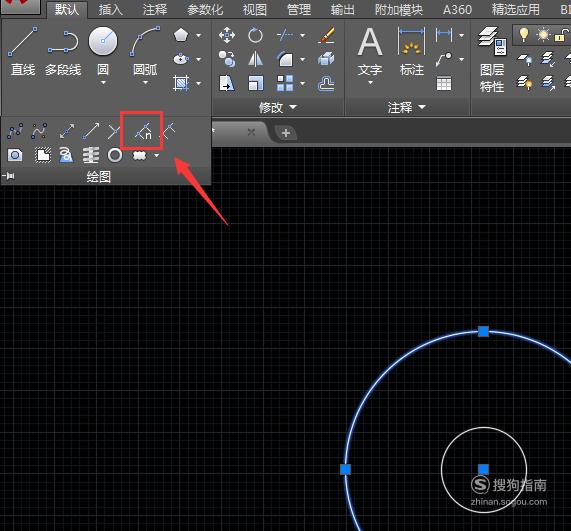Select the offset tool in 修改 panel
The width and height of the screenshot is (571, 531).
(x=327, y=83)
